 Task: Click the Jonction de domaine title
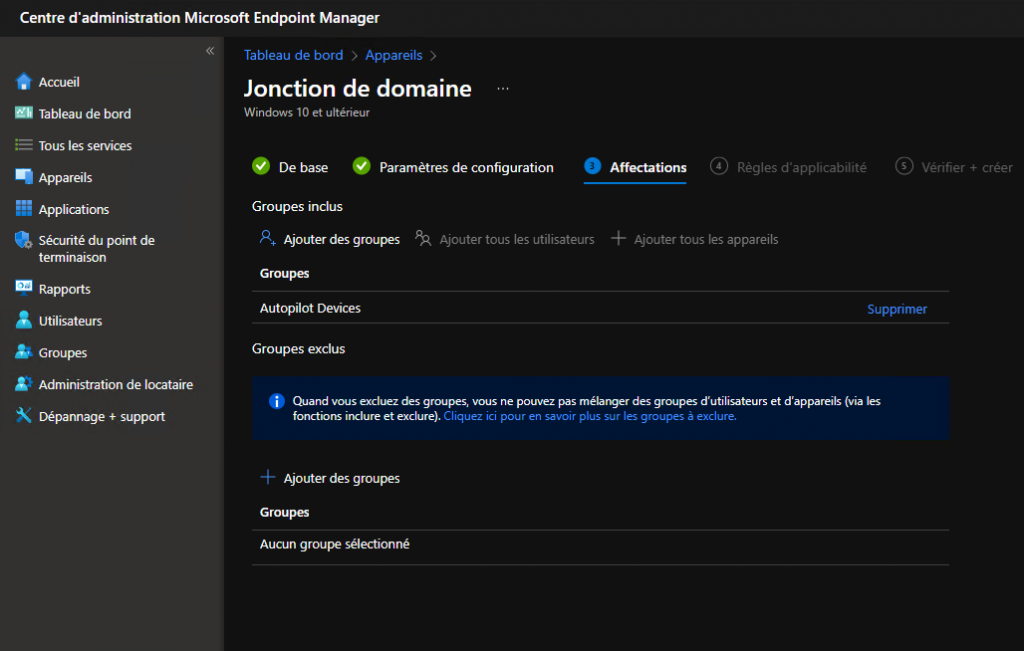[x=358, y=88]
